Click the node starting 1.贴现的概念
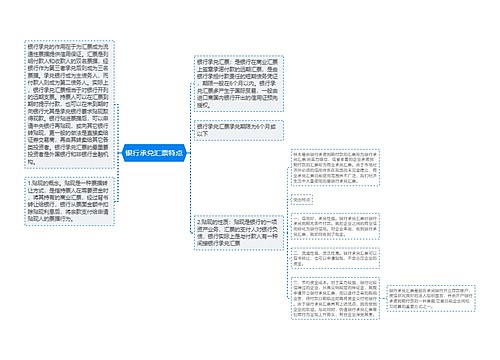This screenshot has width=500, height=360. click(x=69, y=201)
